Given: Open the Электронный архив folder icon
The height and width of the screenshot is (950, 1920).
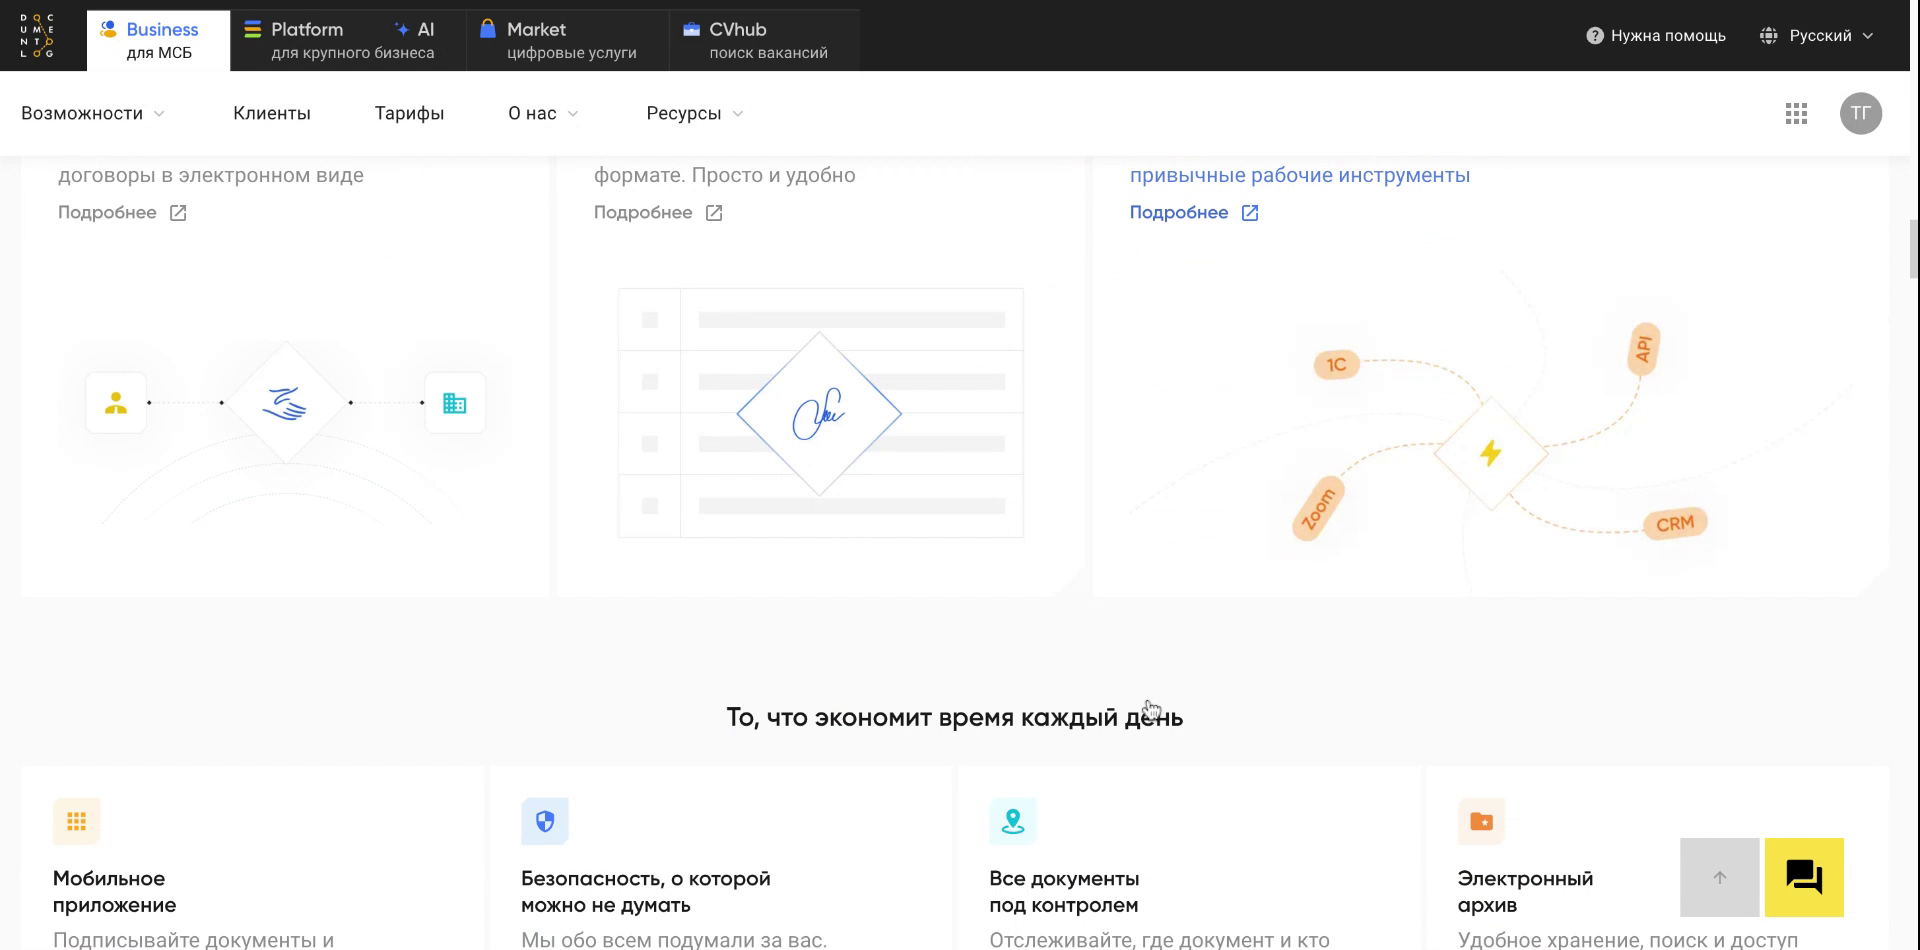Looking at the screenshot, I should tap(1480, 820).
